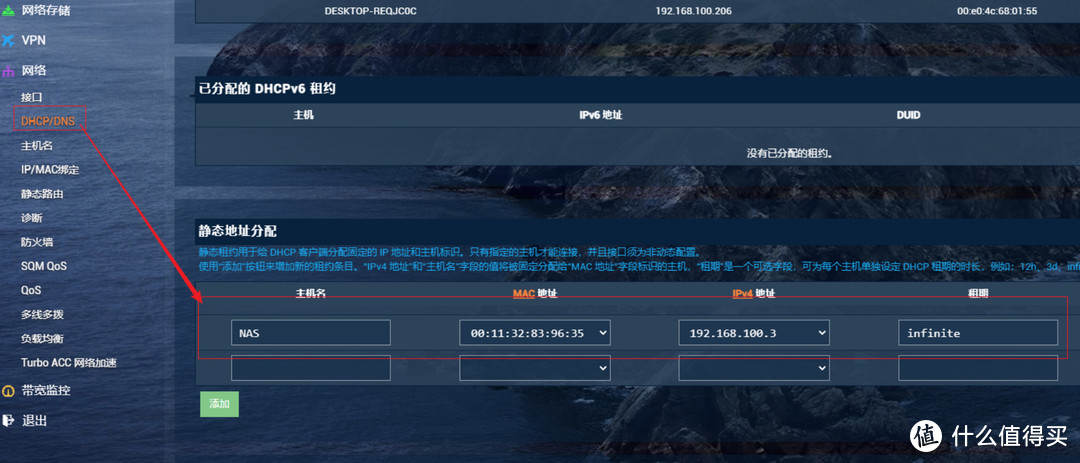The width and height of the screenshot is (1080, 463).
Task: Click the MAC link in column header
Action: 523,294
